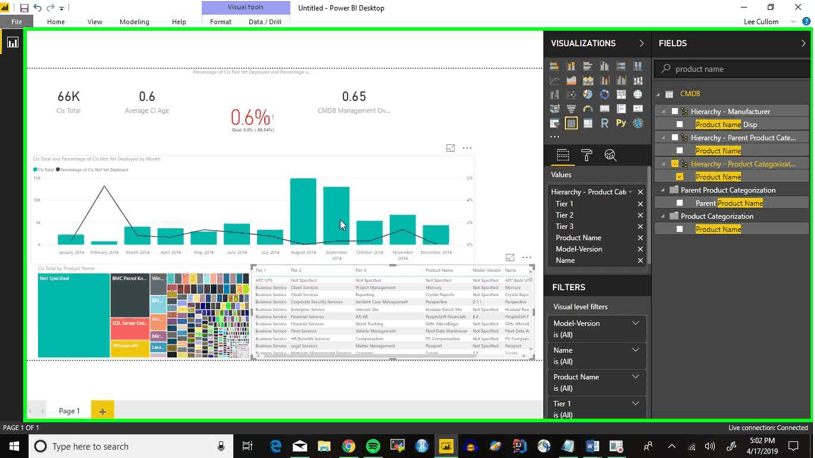
Task: Select the R script visual
Action: (x=604, y=123)
